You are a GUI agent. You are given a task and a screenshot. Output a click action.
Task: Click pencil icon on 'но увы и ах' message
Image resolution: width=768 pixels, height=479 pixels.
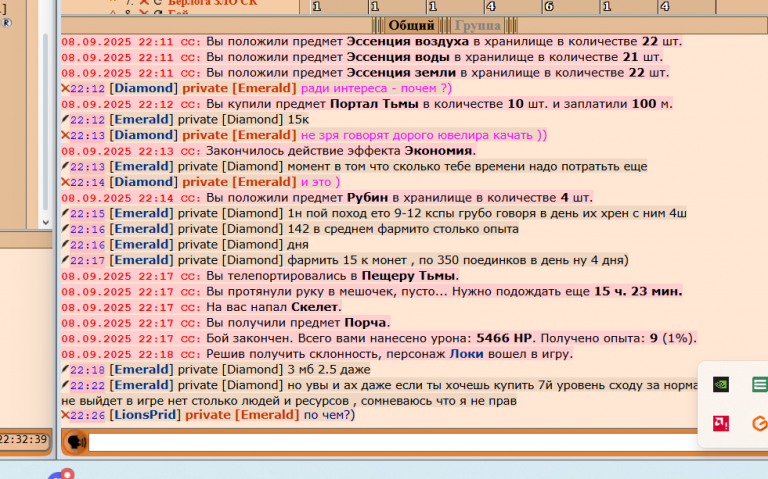(x=65, y=384)
